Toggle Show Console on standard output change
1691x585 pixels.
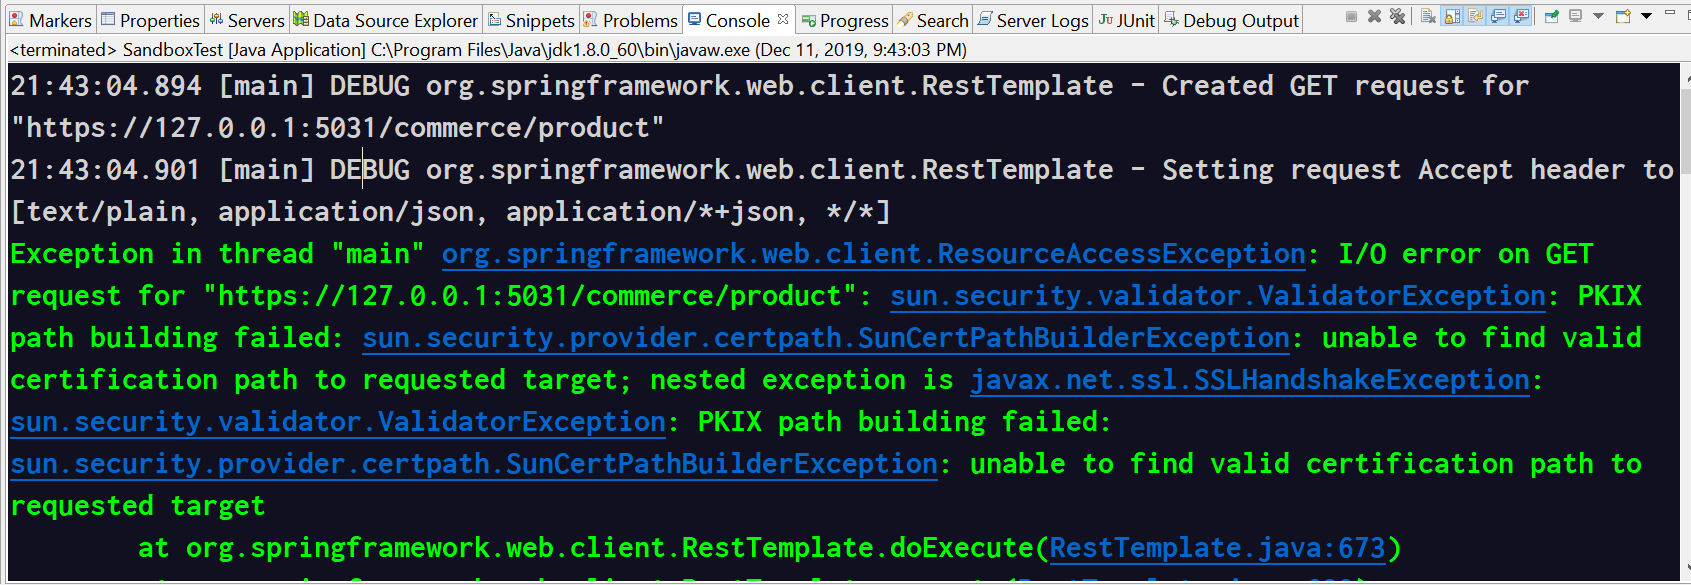pyautogui.click(x=1498, y=17)
